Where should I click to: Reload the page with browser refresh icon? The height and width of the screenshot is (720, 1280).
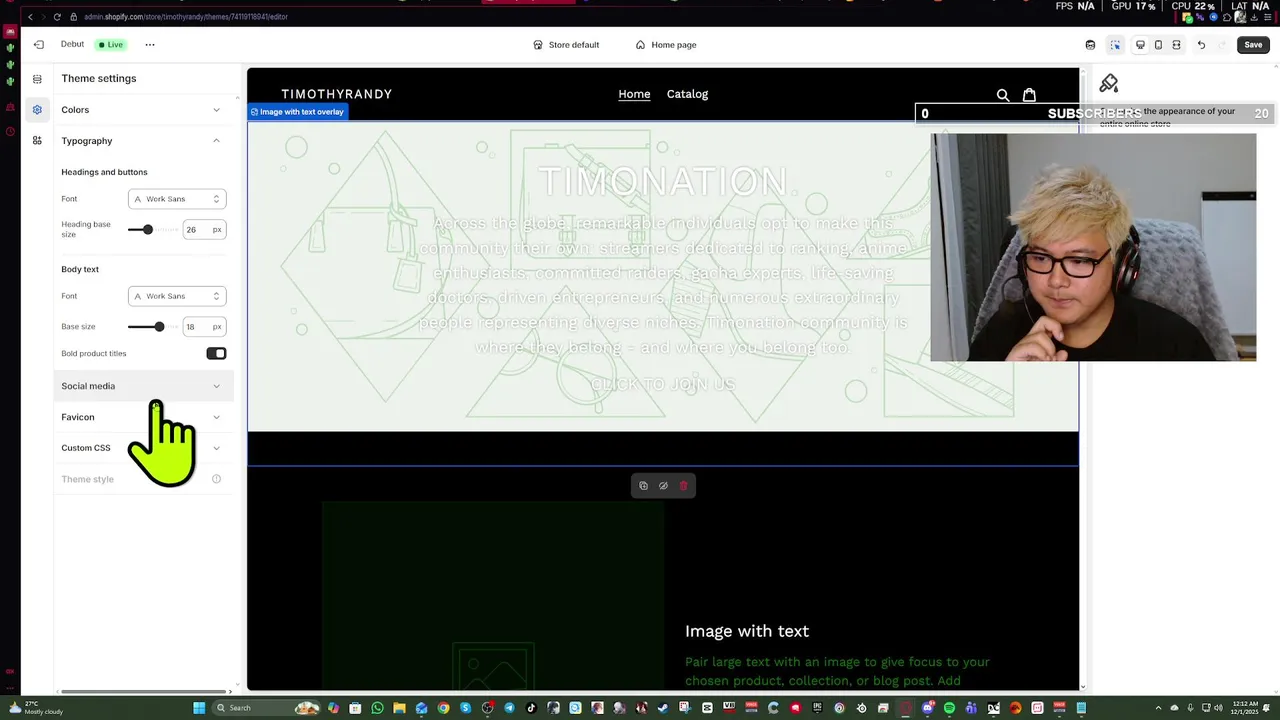click(x=57, y=17)
